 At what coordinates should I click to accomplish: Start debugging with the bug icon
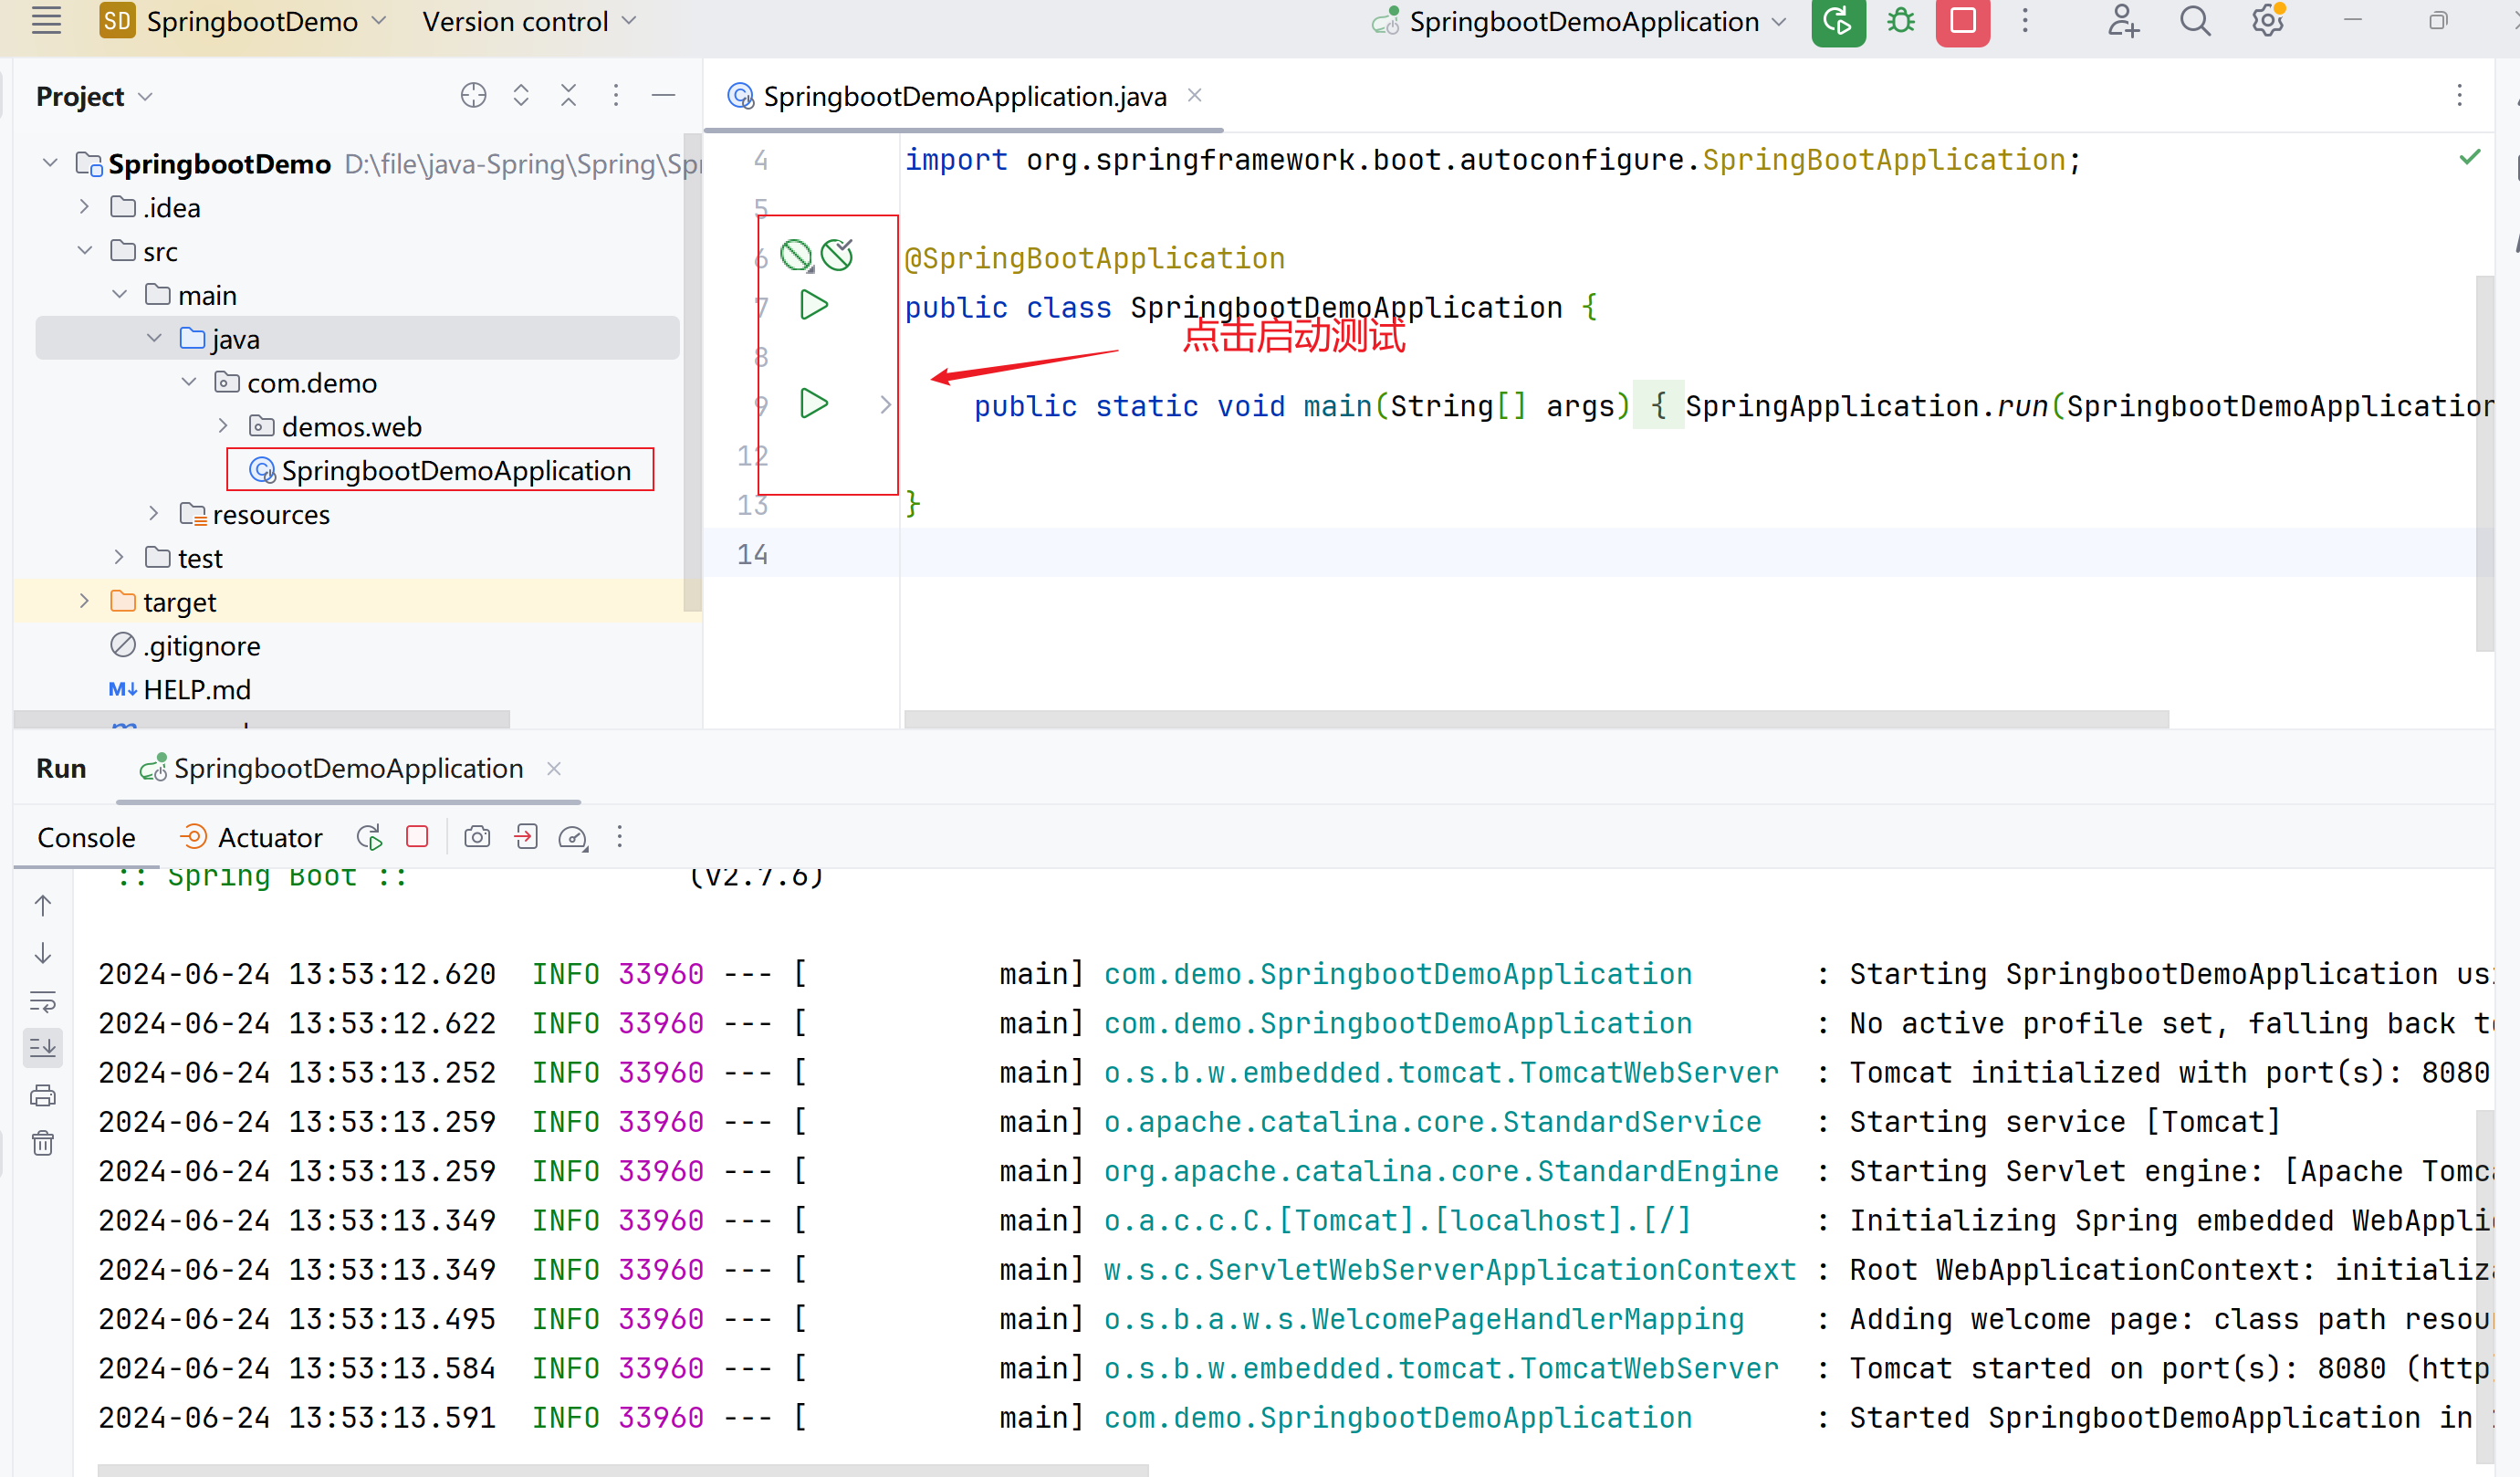pyautogui.click(x=1900, y=21)
